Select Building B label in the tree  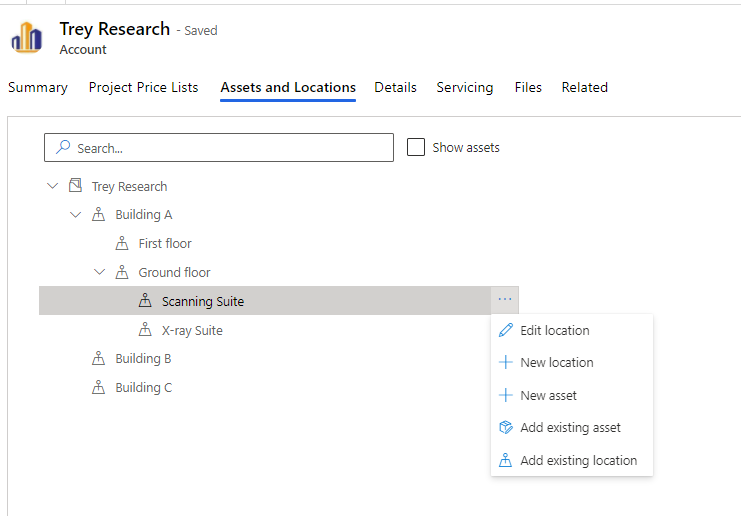coord(143,359)
